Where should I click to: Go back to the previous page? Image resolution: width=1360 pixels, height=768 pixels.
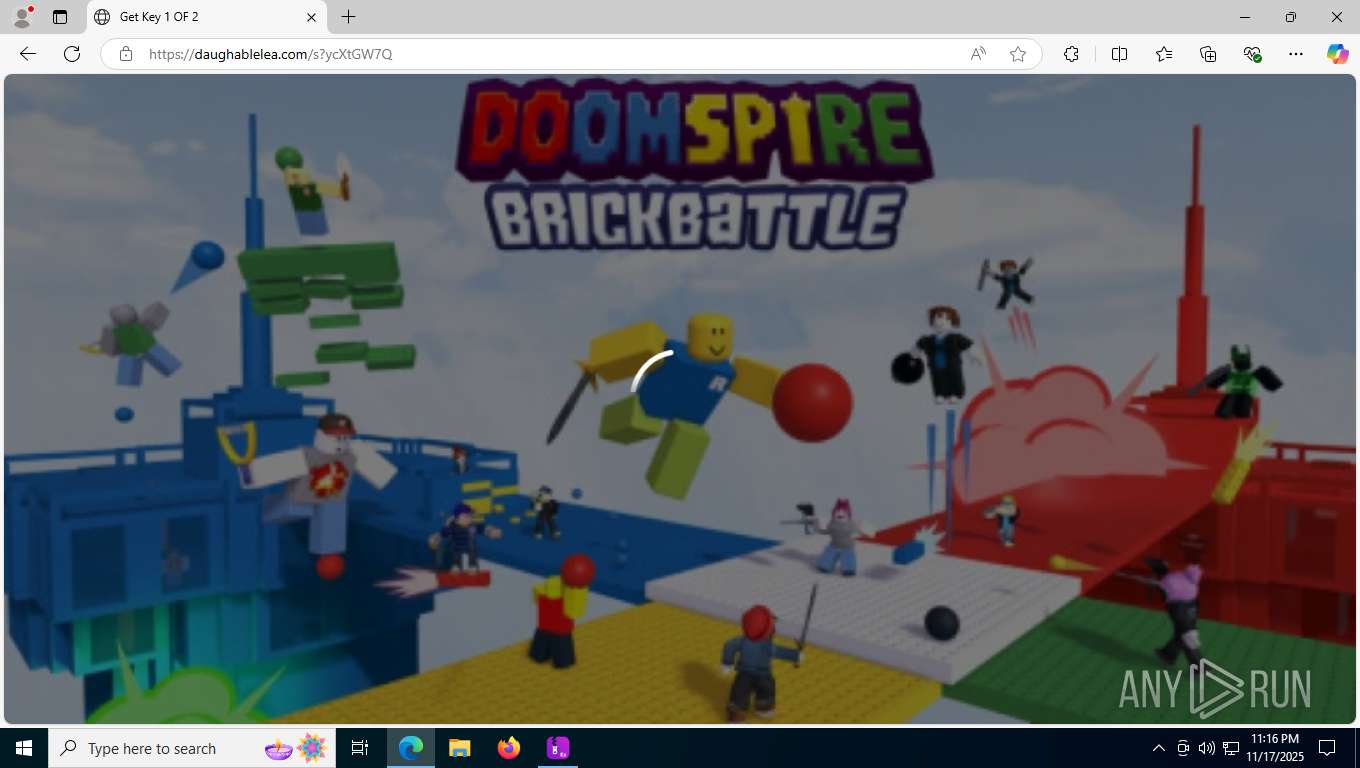coord(28,54)
